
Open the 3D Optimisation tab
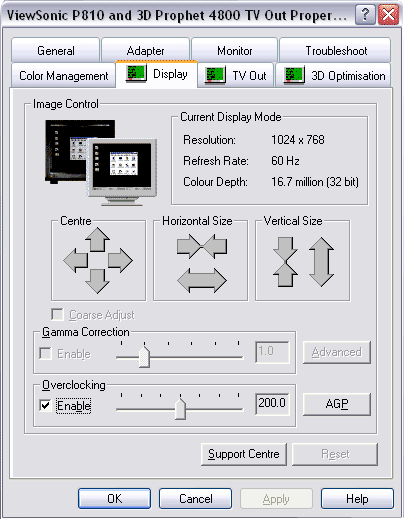[333, 76]
